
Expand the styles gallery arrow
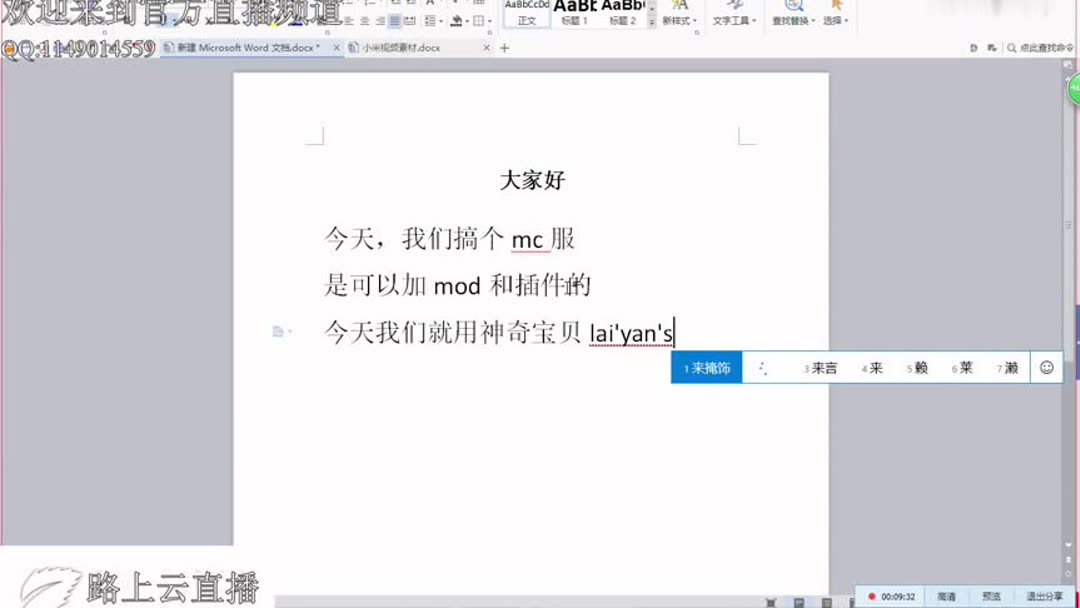(x=652, y=22)
